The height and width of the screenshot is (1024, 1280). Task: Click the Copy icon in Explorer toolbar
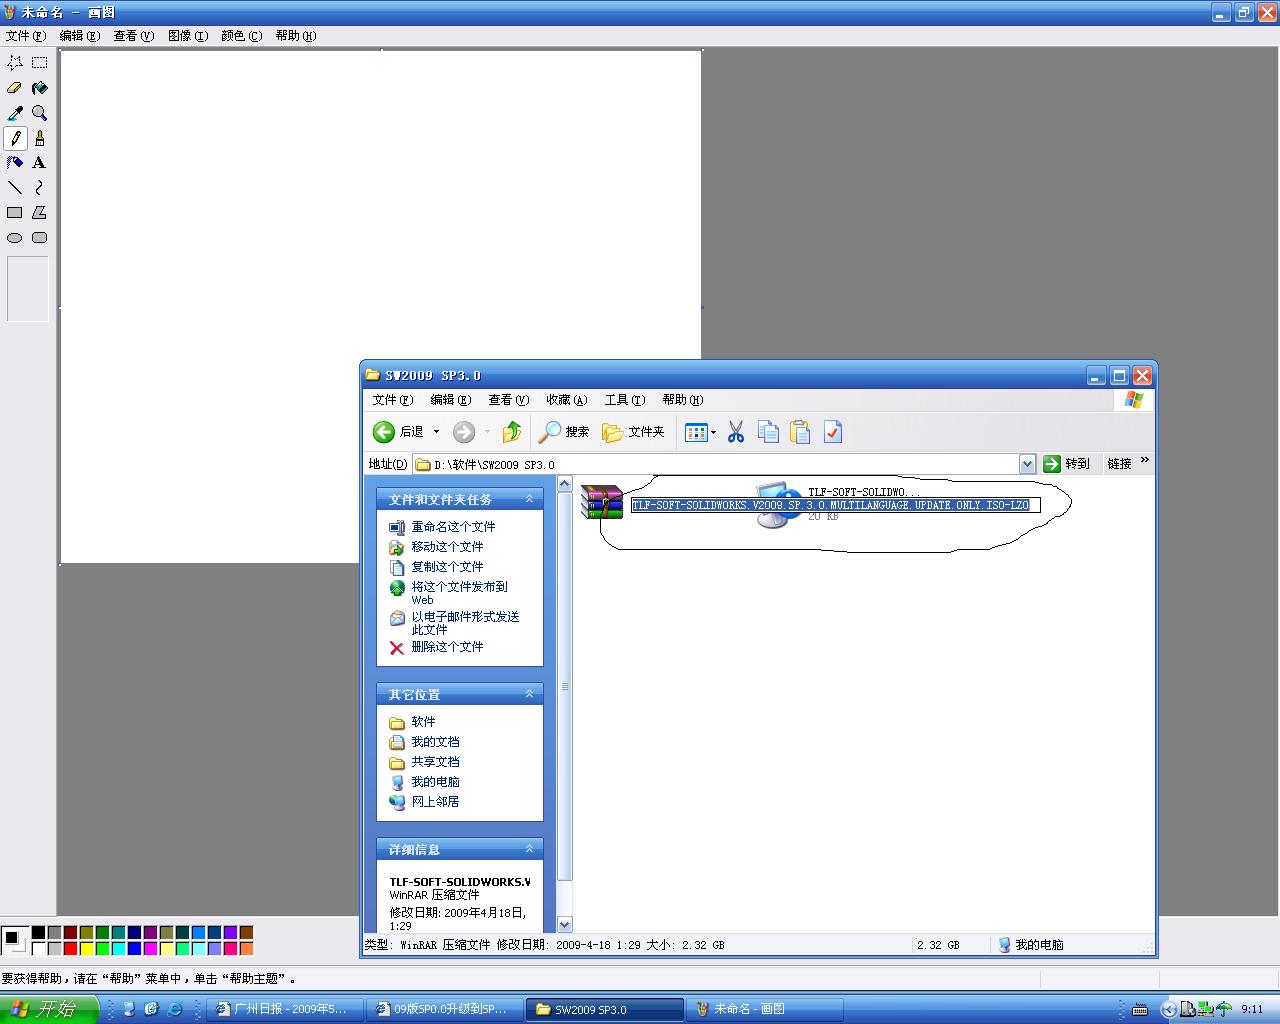768,432
